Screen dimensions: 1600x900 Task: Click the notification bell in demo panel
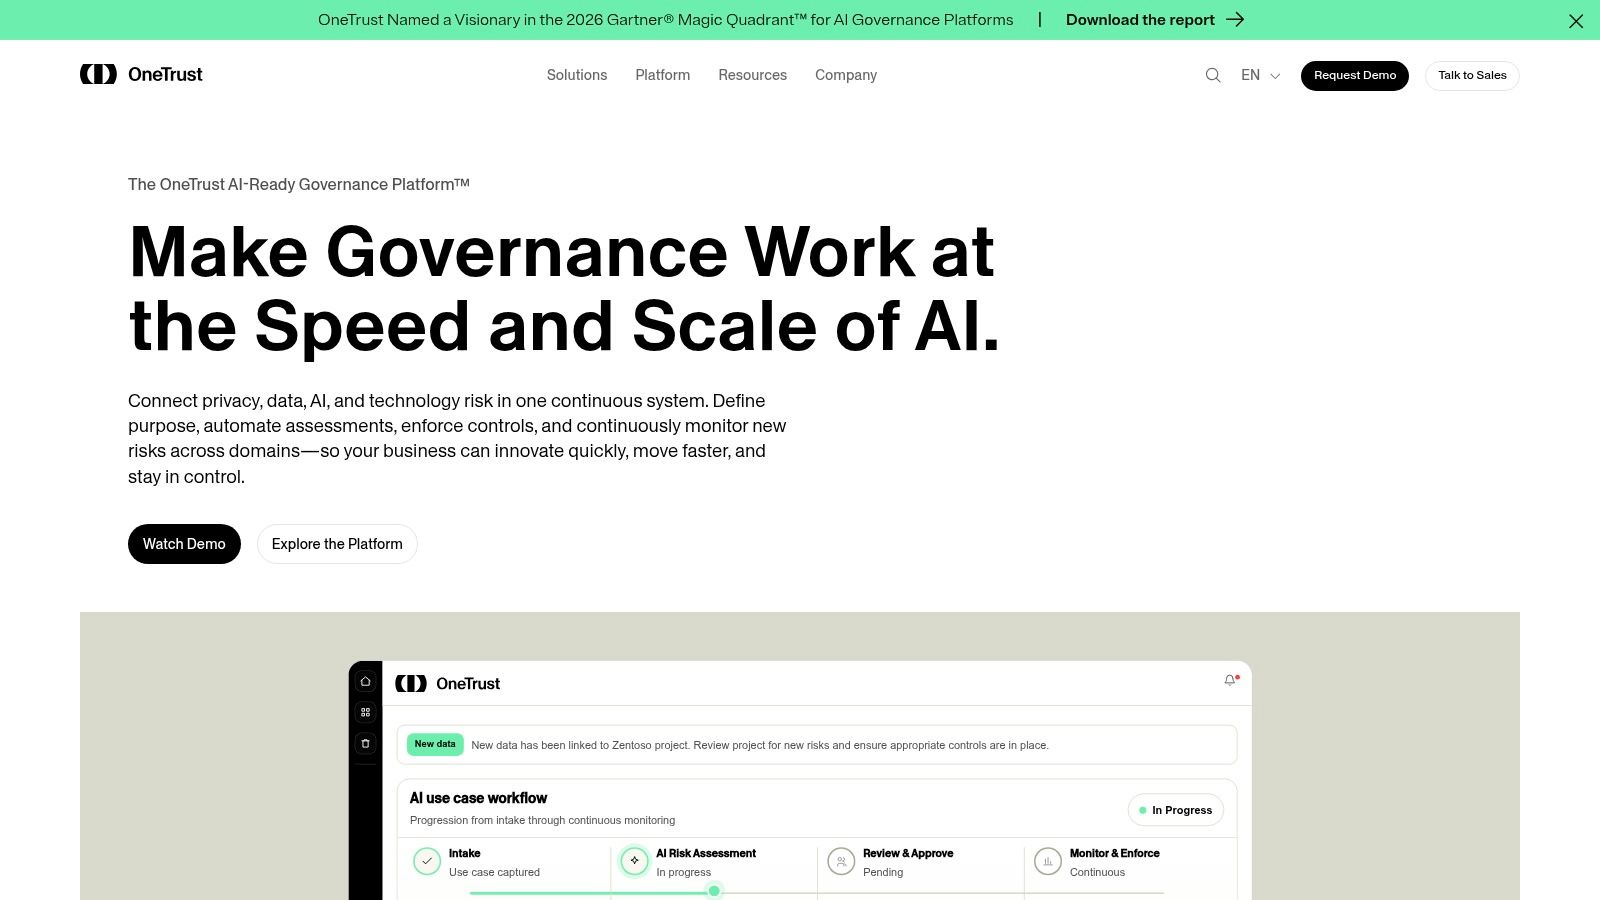(1230, 680)
